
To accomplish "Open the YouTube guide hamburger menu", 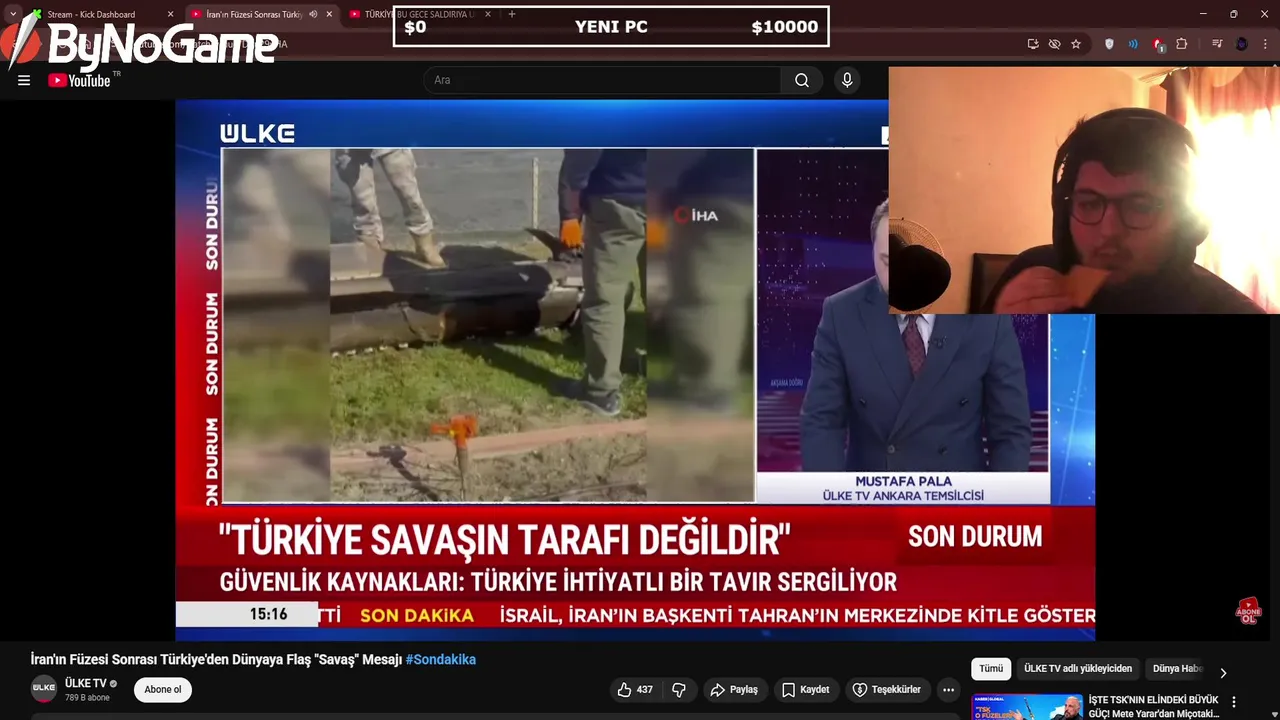I will (x=24, y=80).
